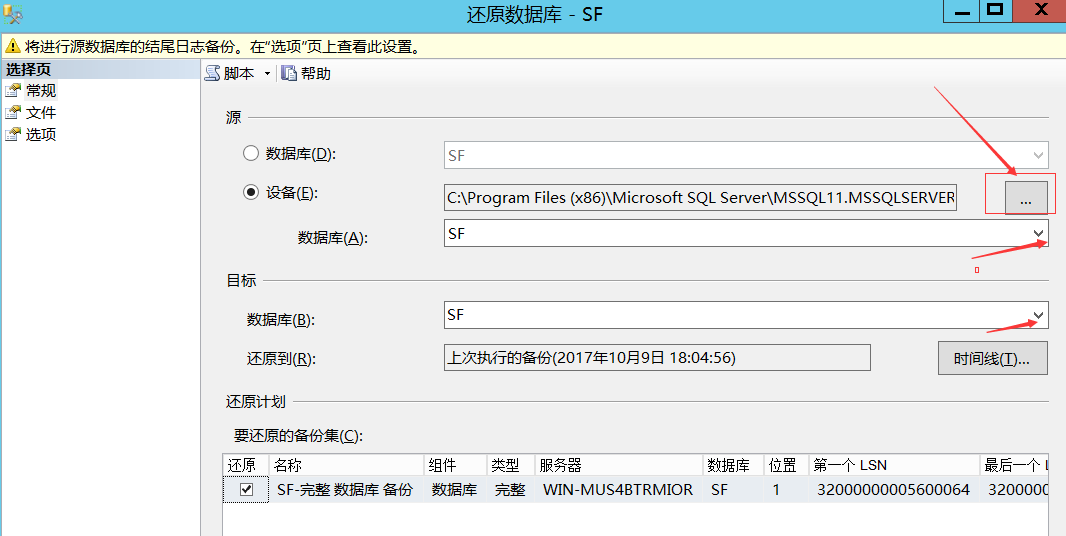1066x536 pixels.
Task: Click the help icon in toolbar
Action: click(x=289, y=73)
